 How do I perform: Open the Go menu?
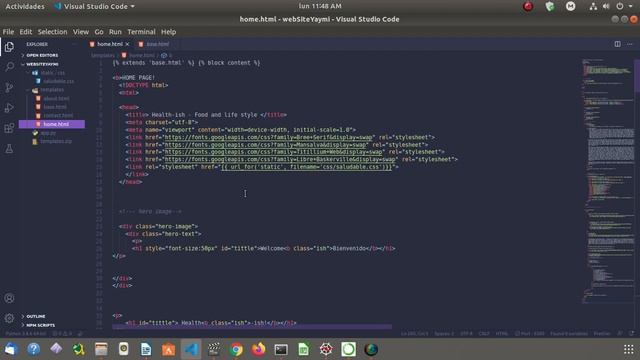tap(99, 32)
